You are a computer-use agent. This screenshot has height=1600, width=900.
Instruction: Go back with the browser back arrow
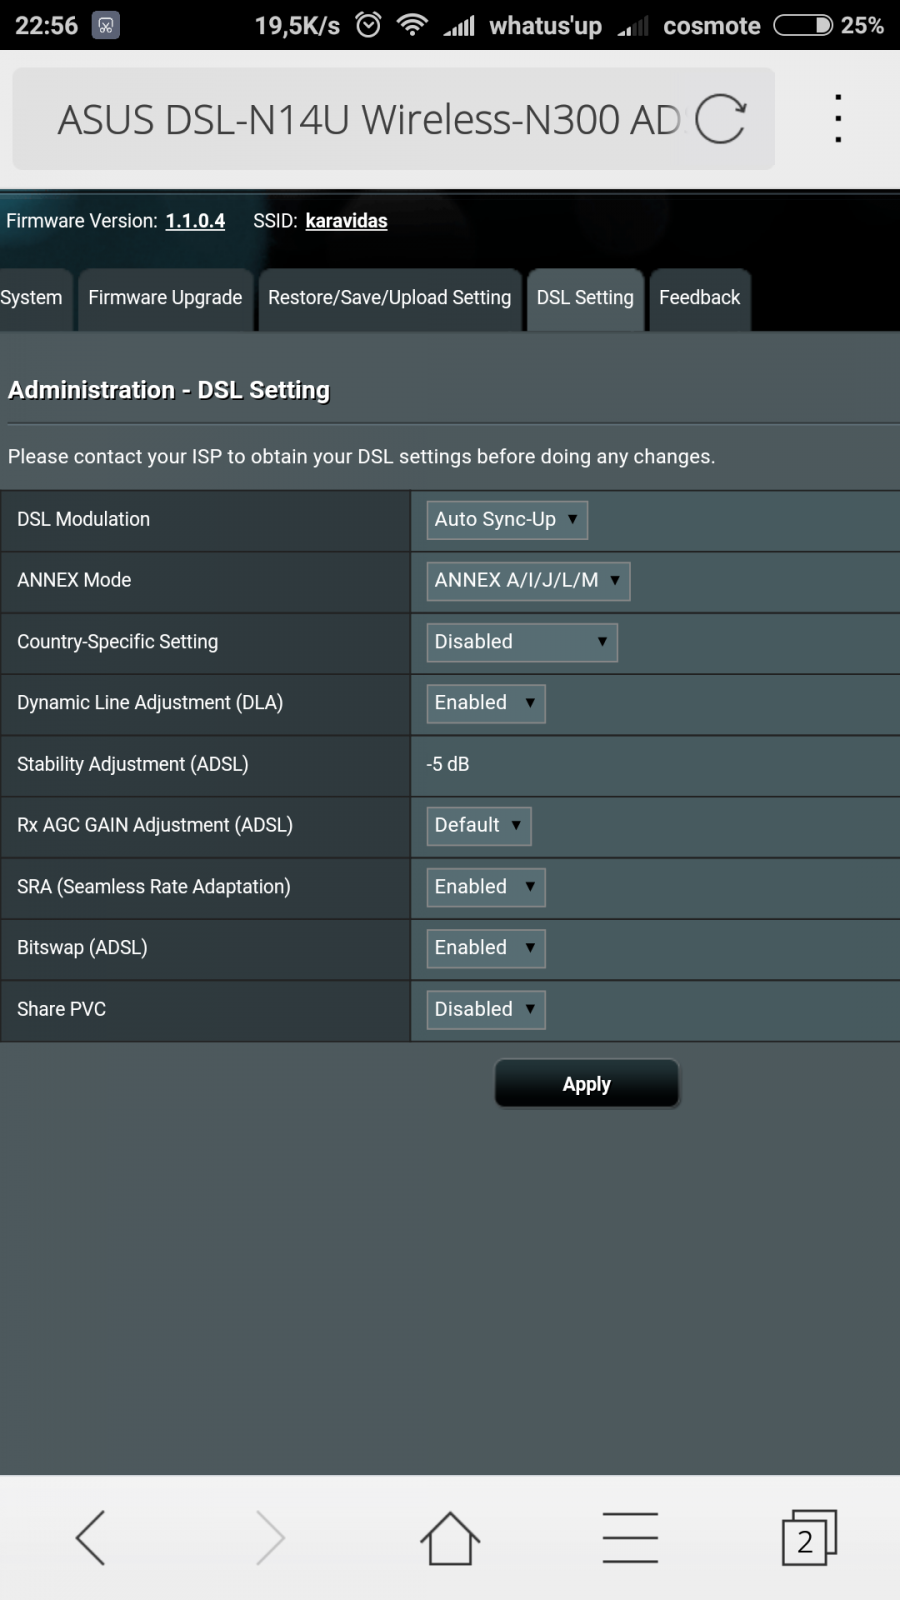pyautogui.click(x=90, y=1537)
